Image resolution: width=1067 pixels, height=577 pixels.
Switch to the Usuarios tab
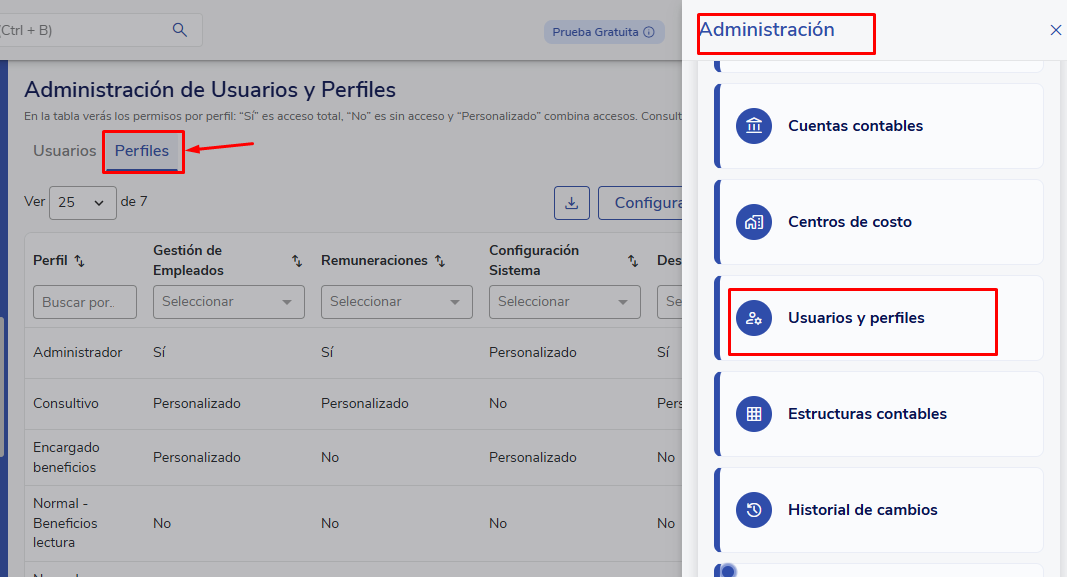coord(64,151)
